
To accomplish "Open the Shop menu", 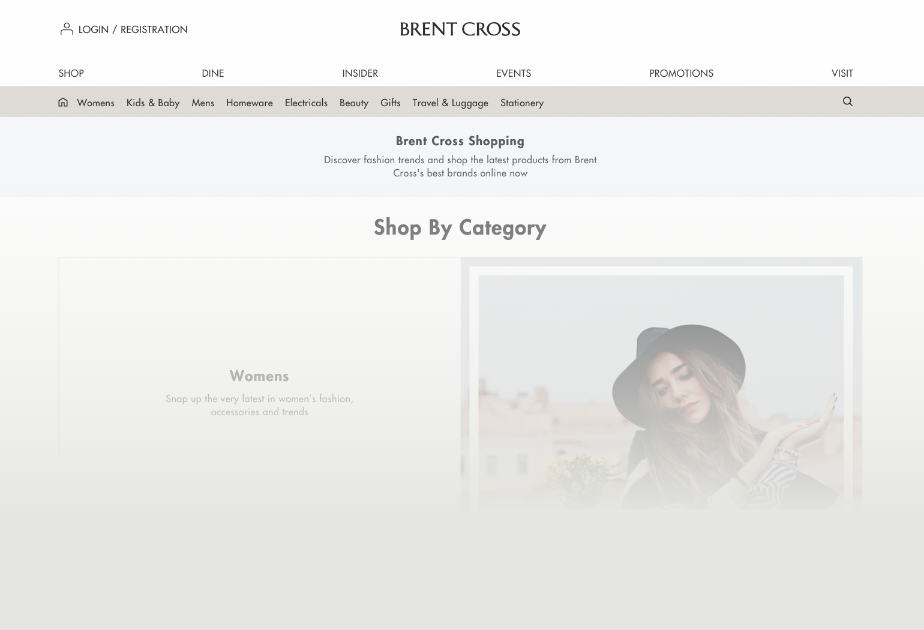I will tap(71, 73).
